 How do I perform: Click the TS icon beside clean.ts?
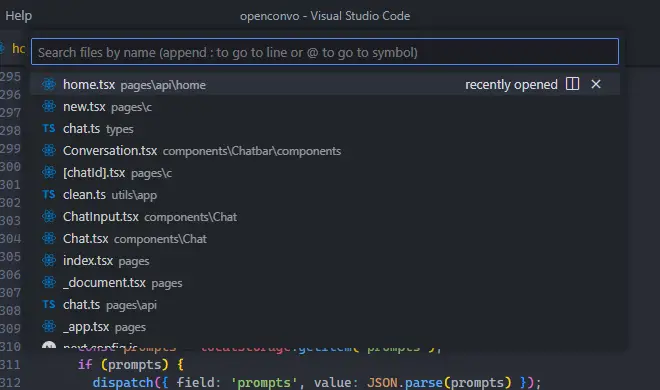click(x=49, y=194)
